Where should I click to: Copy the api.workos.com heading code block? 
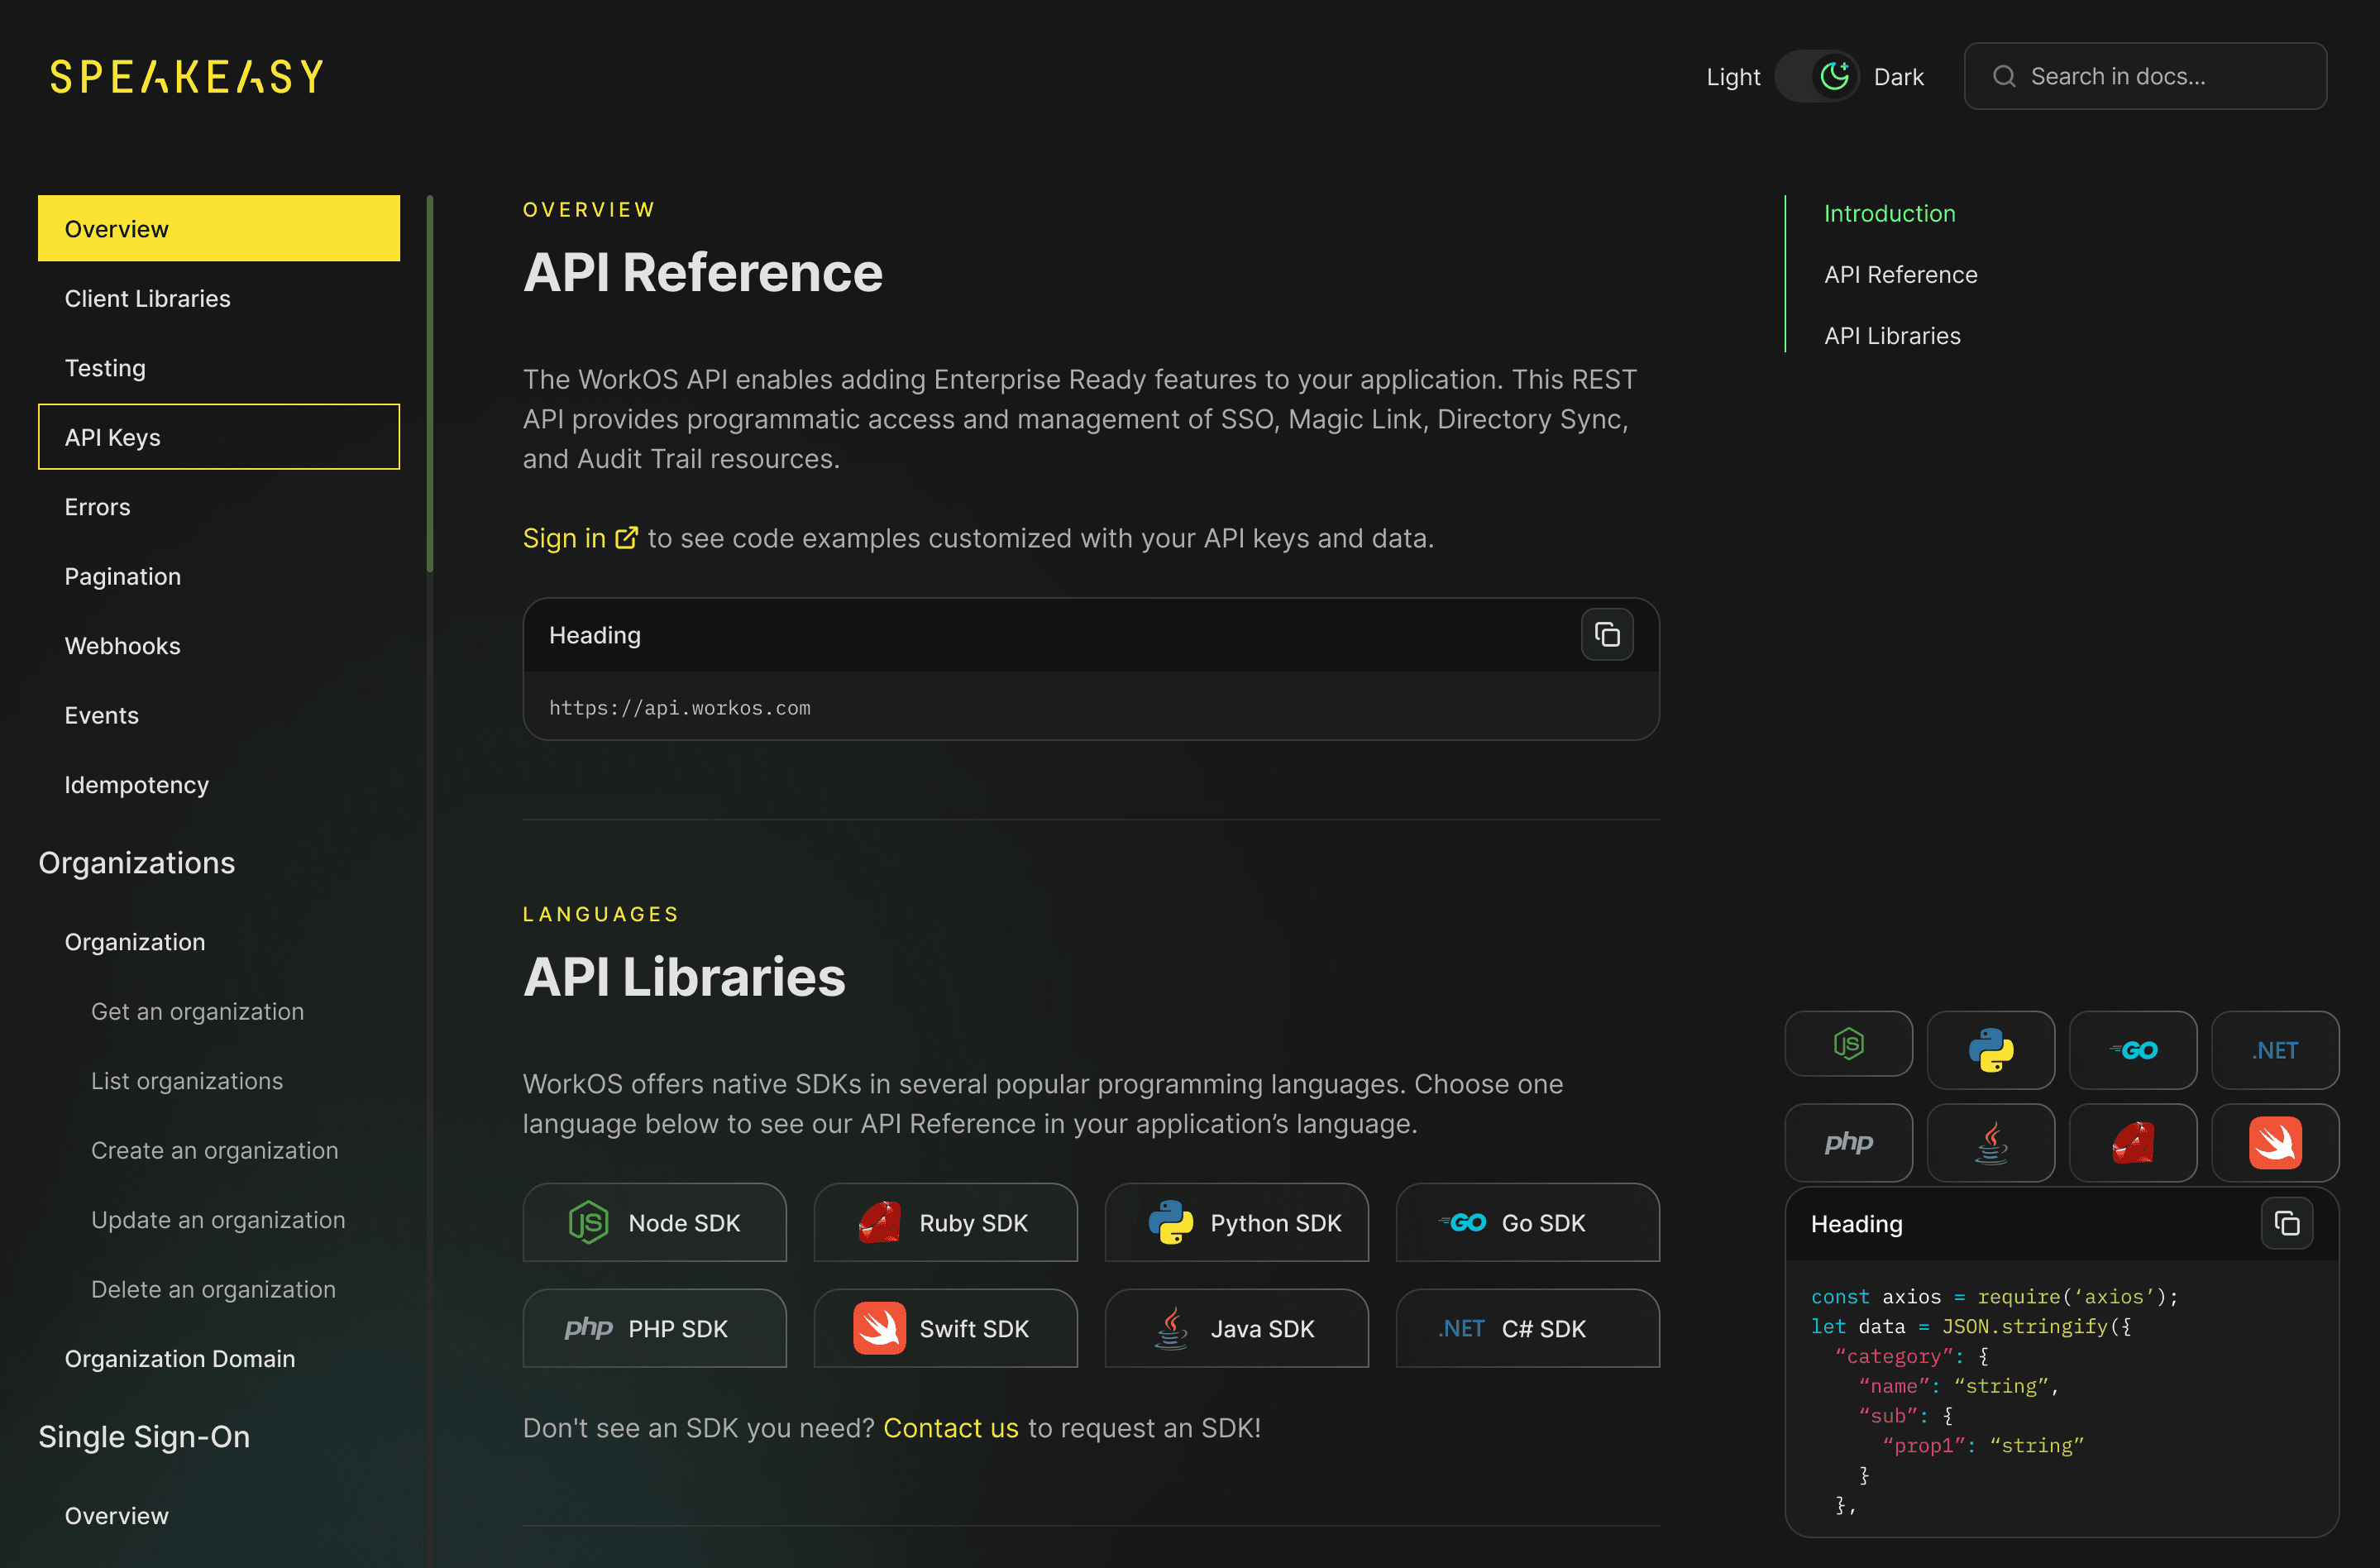coord(1606,635)
